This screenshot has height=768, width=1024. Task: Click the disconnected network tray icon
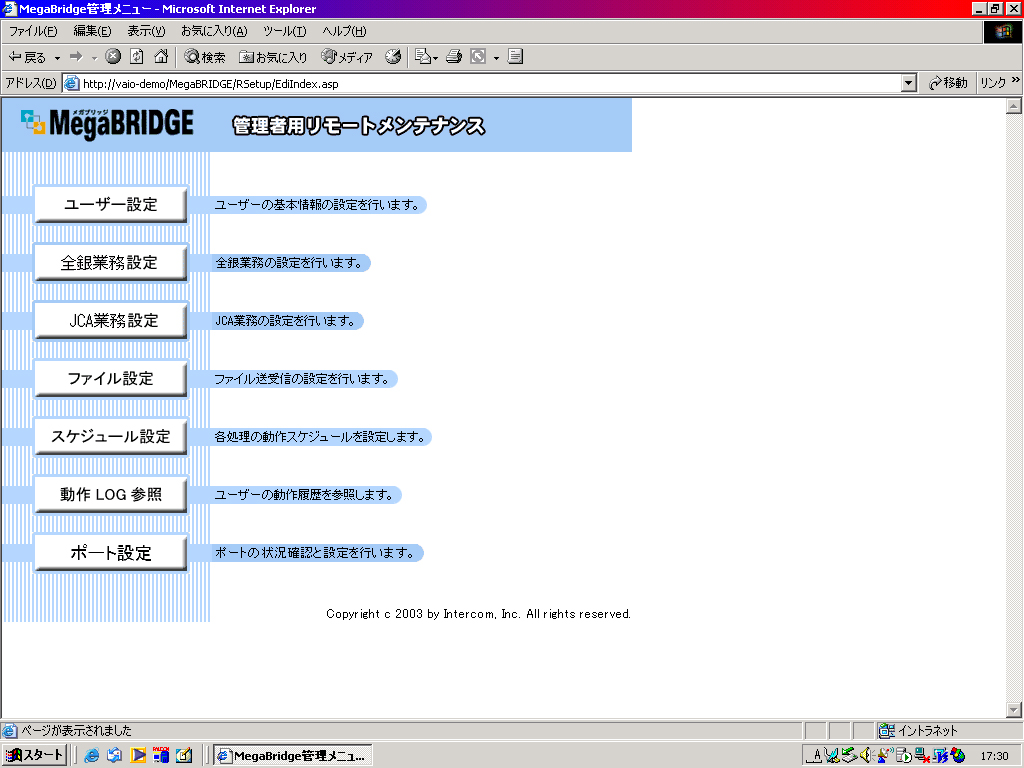click(922, 756)
